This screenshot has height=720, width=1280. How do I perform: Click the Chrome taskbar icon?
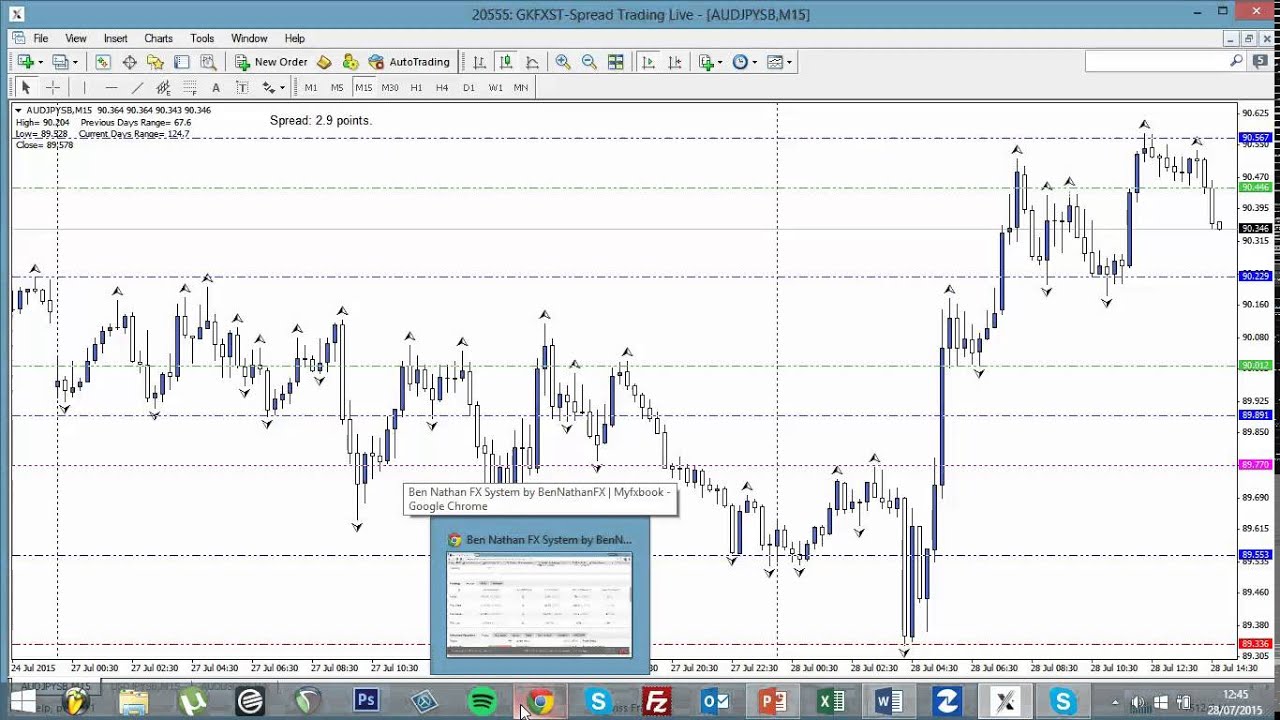coord(541,701)
